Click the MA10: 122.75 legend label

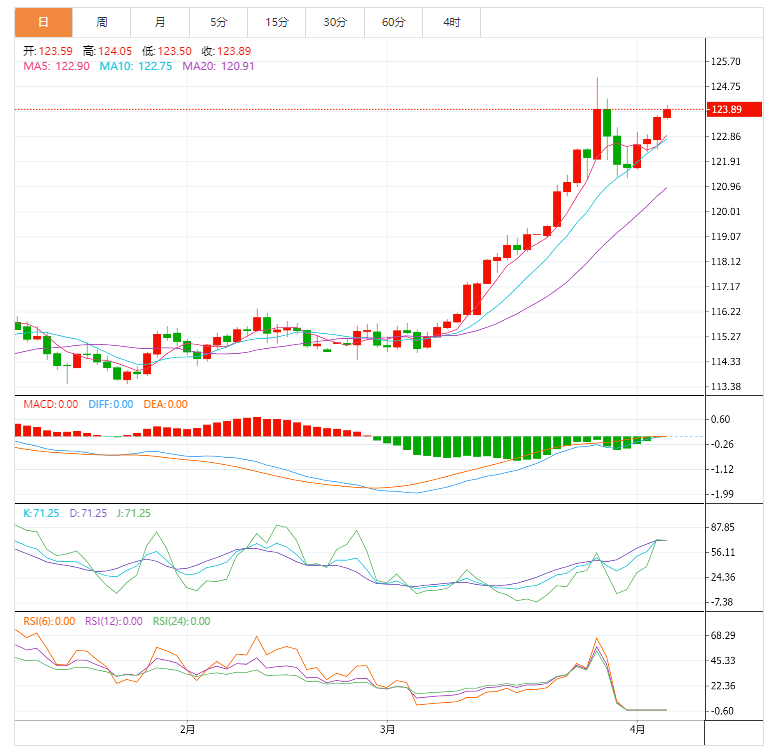click(x=136, y=66)
